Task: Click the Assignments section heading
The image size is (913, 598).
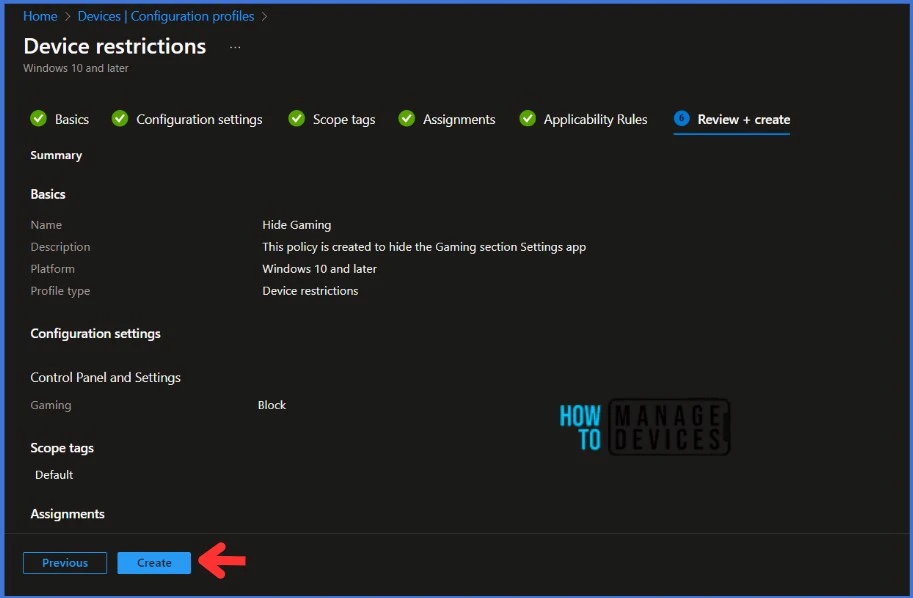Action: pyautogui.click(x=68, y=514)
